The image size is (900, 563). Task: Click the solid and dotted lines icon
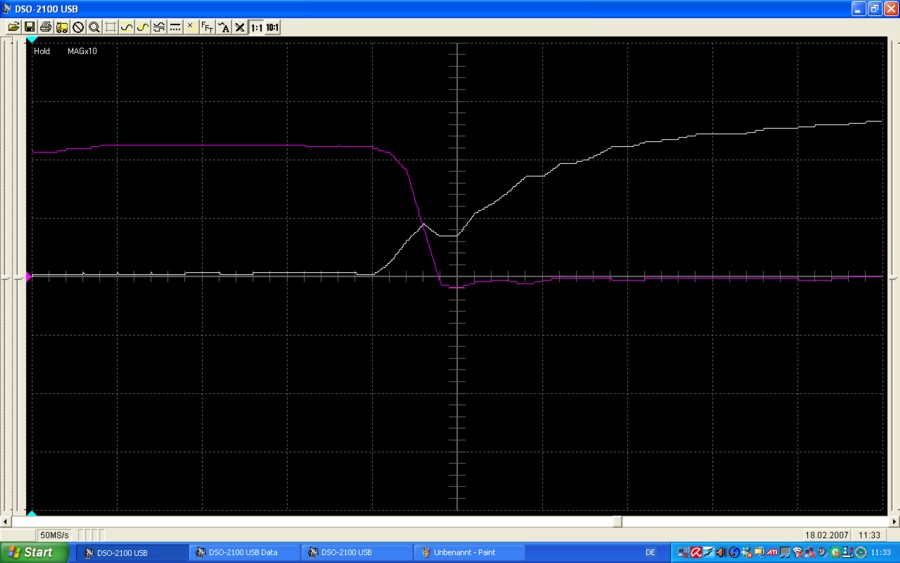[x=174, y=27]
